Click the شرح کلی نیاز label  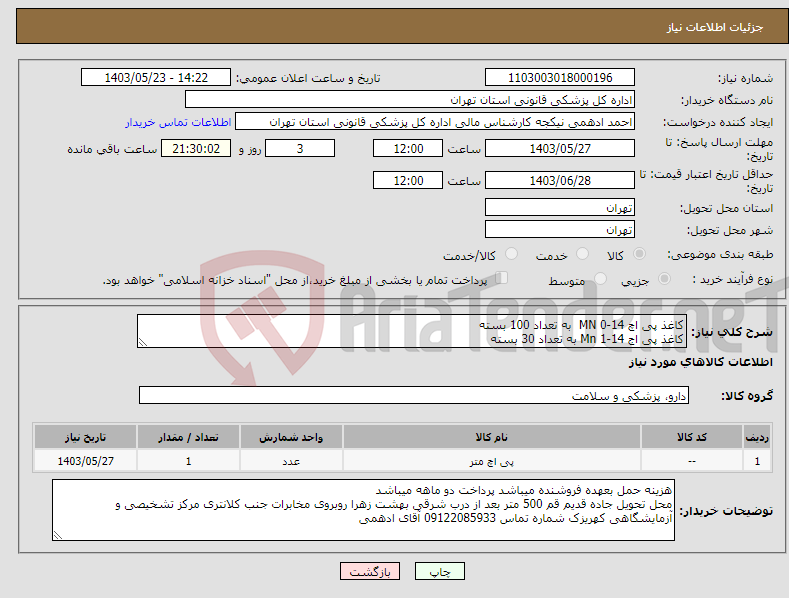pos(732,332)
